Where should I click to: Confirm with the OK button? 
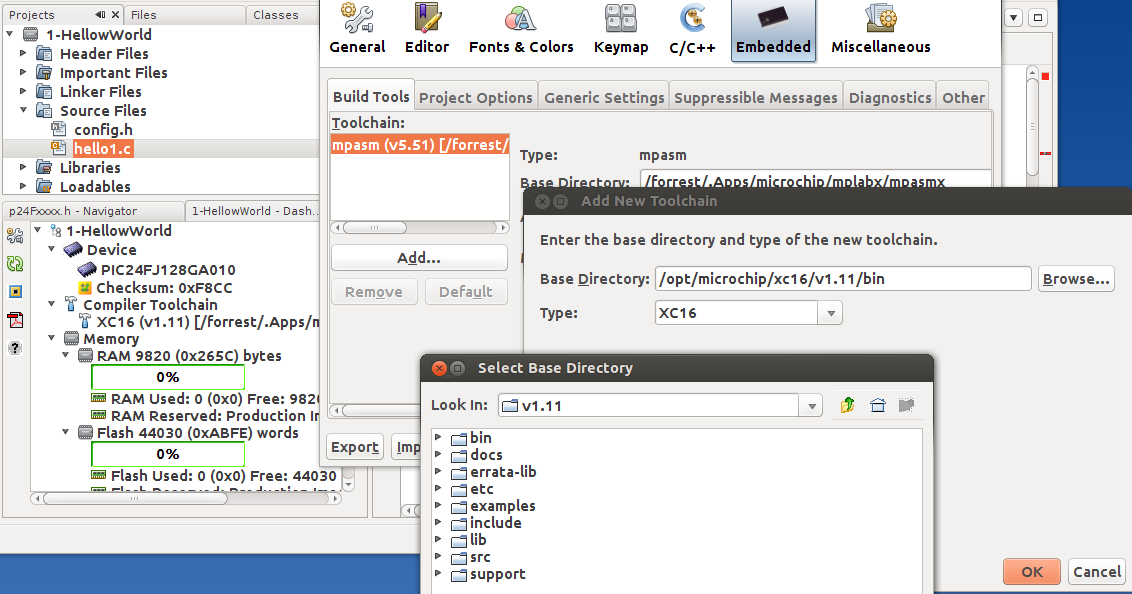tap(1032, 572)
